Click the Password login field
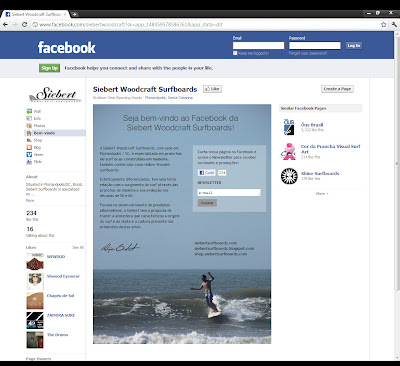 click(315, 46)
